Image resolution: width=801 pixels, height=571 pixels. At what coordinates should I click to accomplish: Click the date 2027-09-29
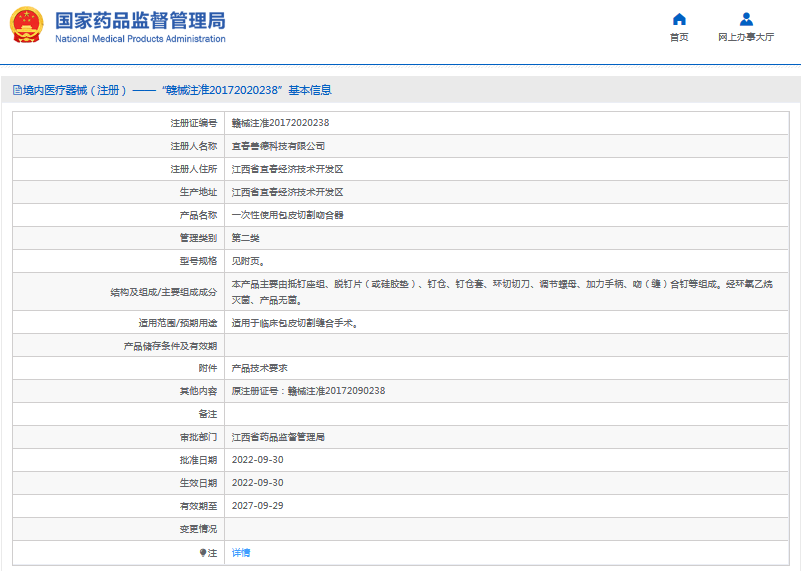tap(257, 506)
